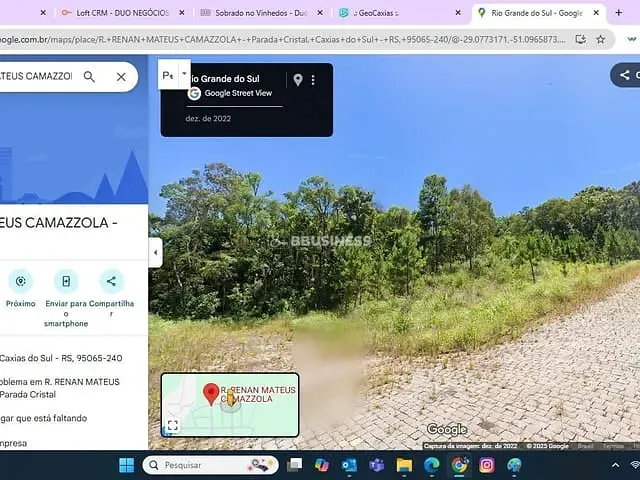640x480 pixels.
Task: Close the GeoCaxias tab
Action: click(x=458, y=13)
